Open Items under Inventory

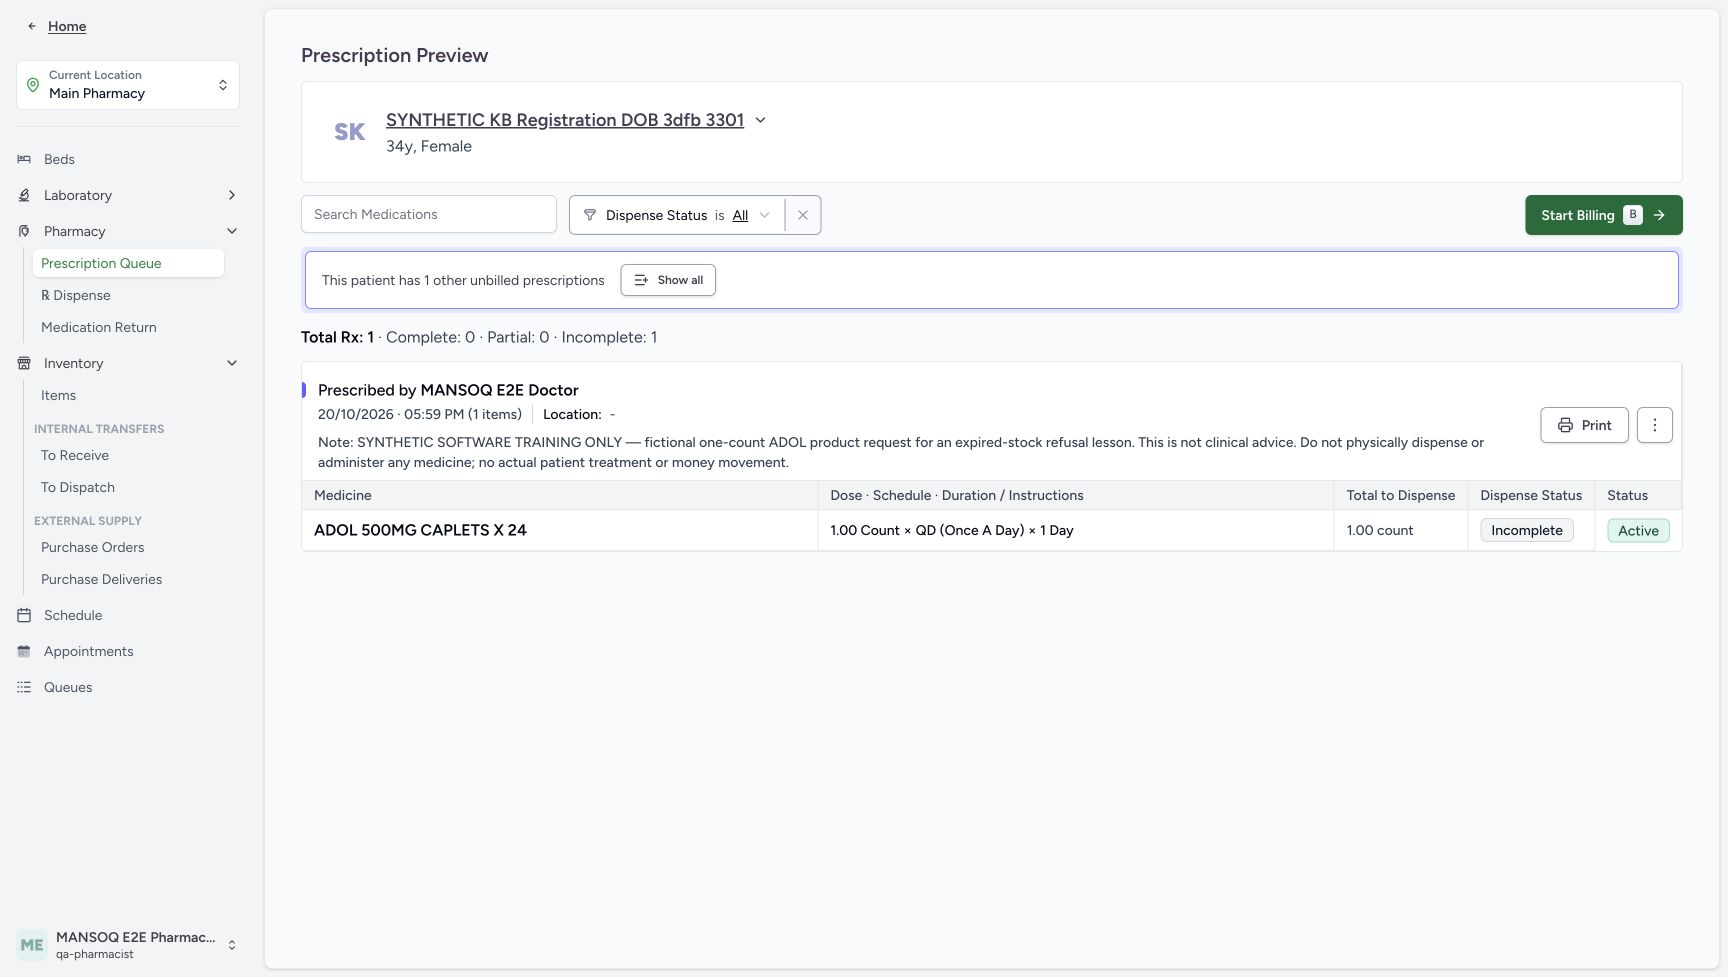coord(58,395)
